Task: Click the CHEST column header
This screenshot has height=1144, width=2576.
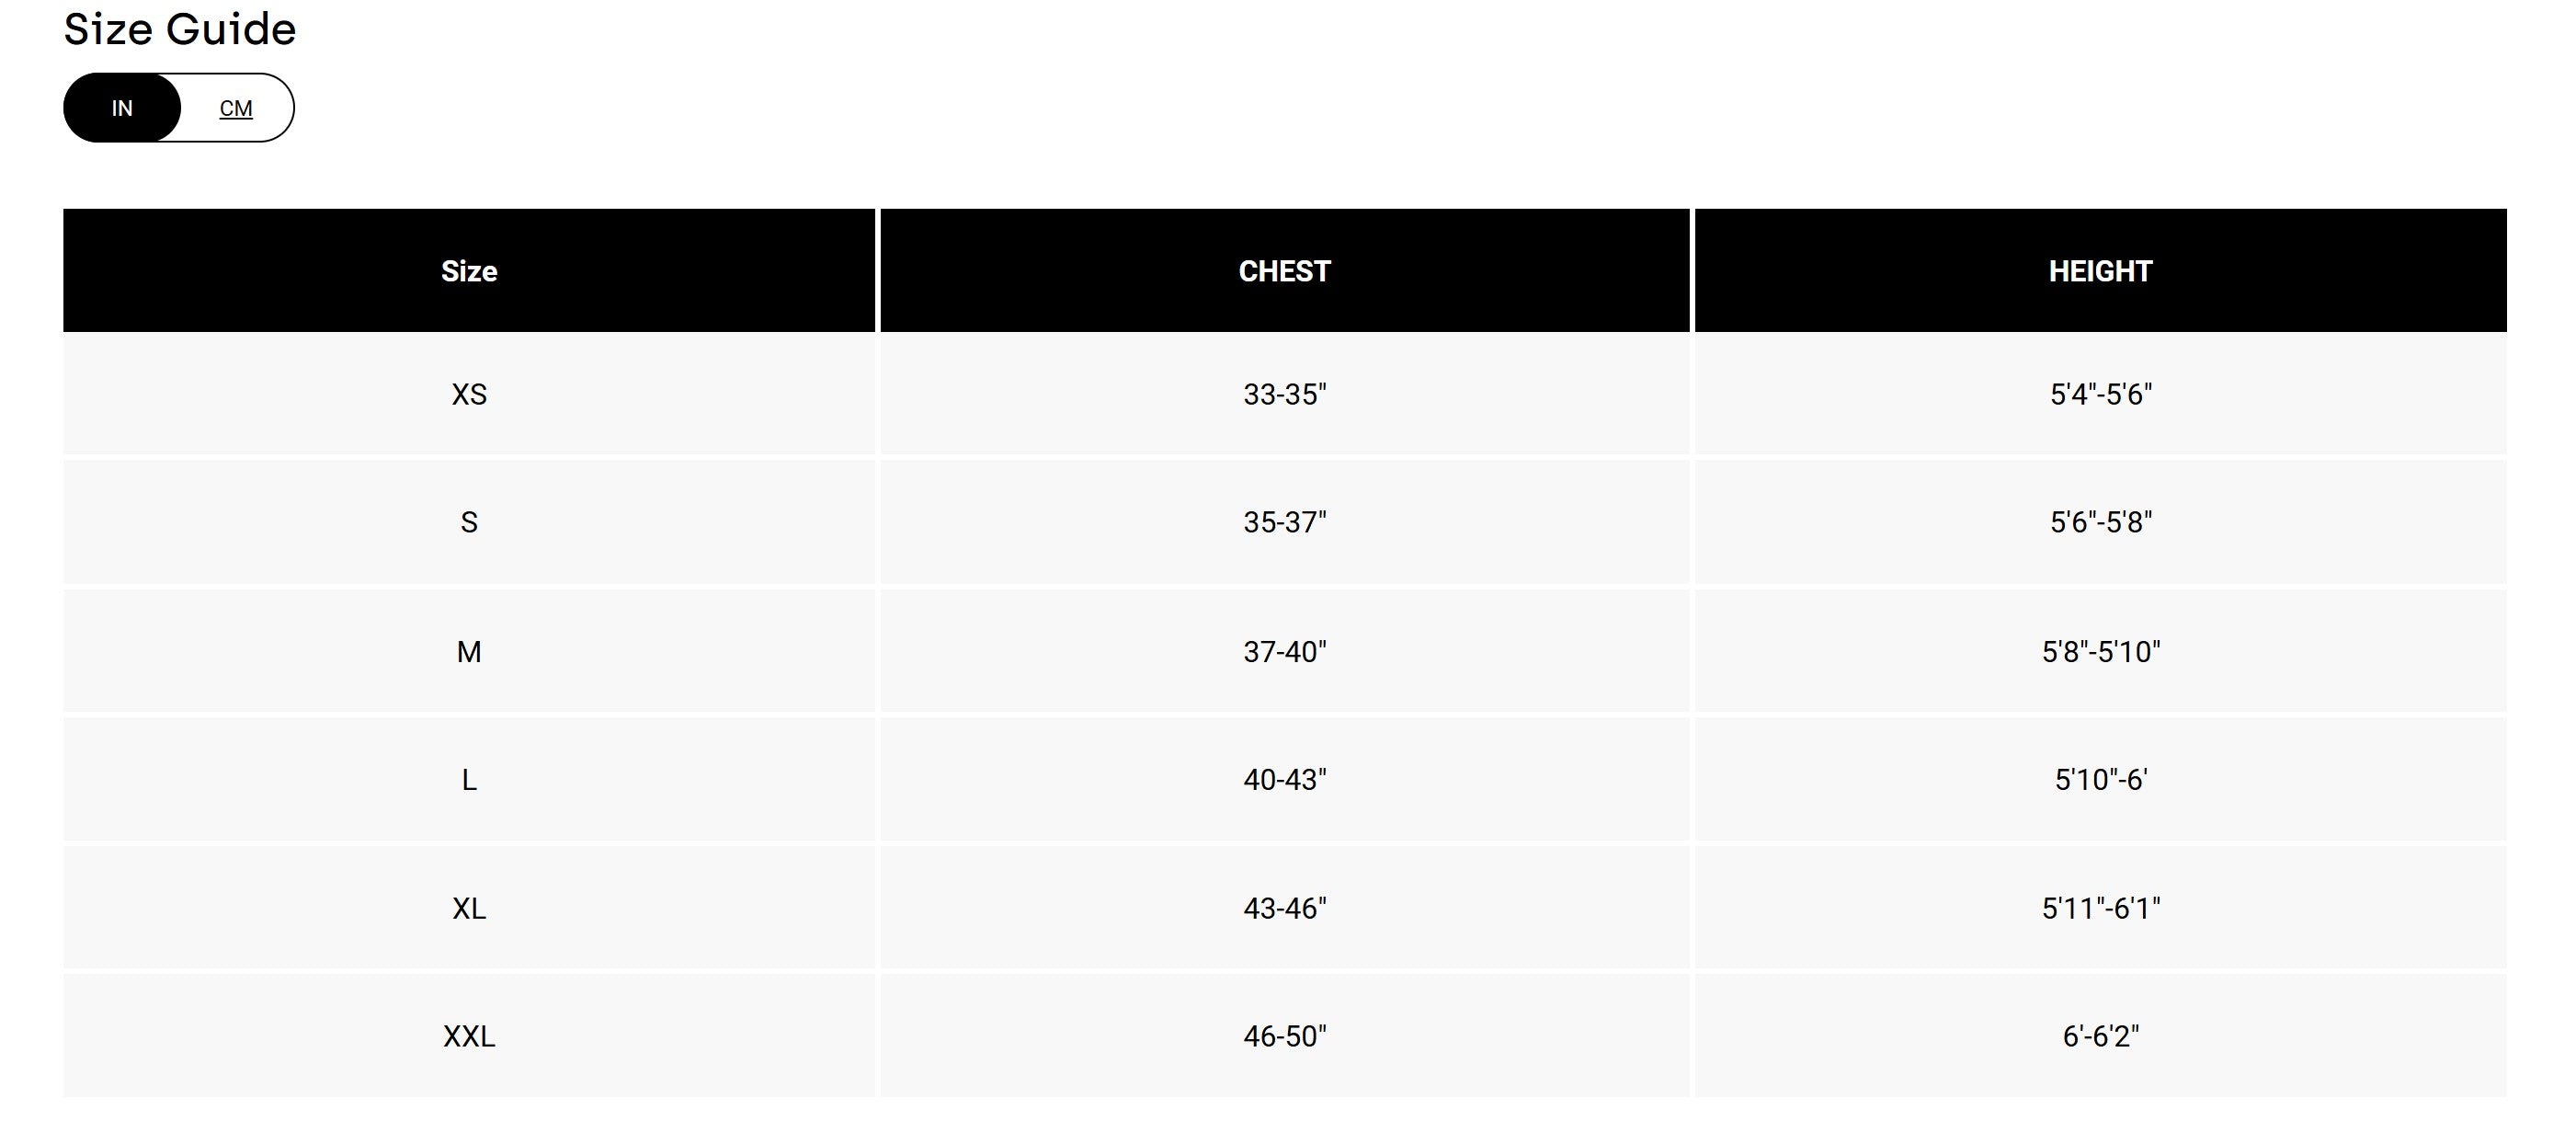Action: 1285,271
